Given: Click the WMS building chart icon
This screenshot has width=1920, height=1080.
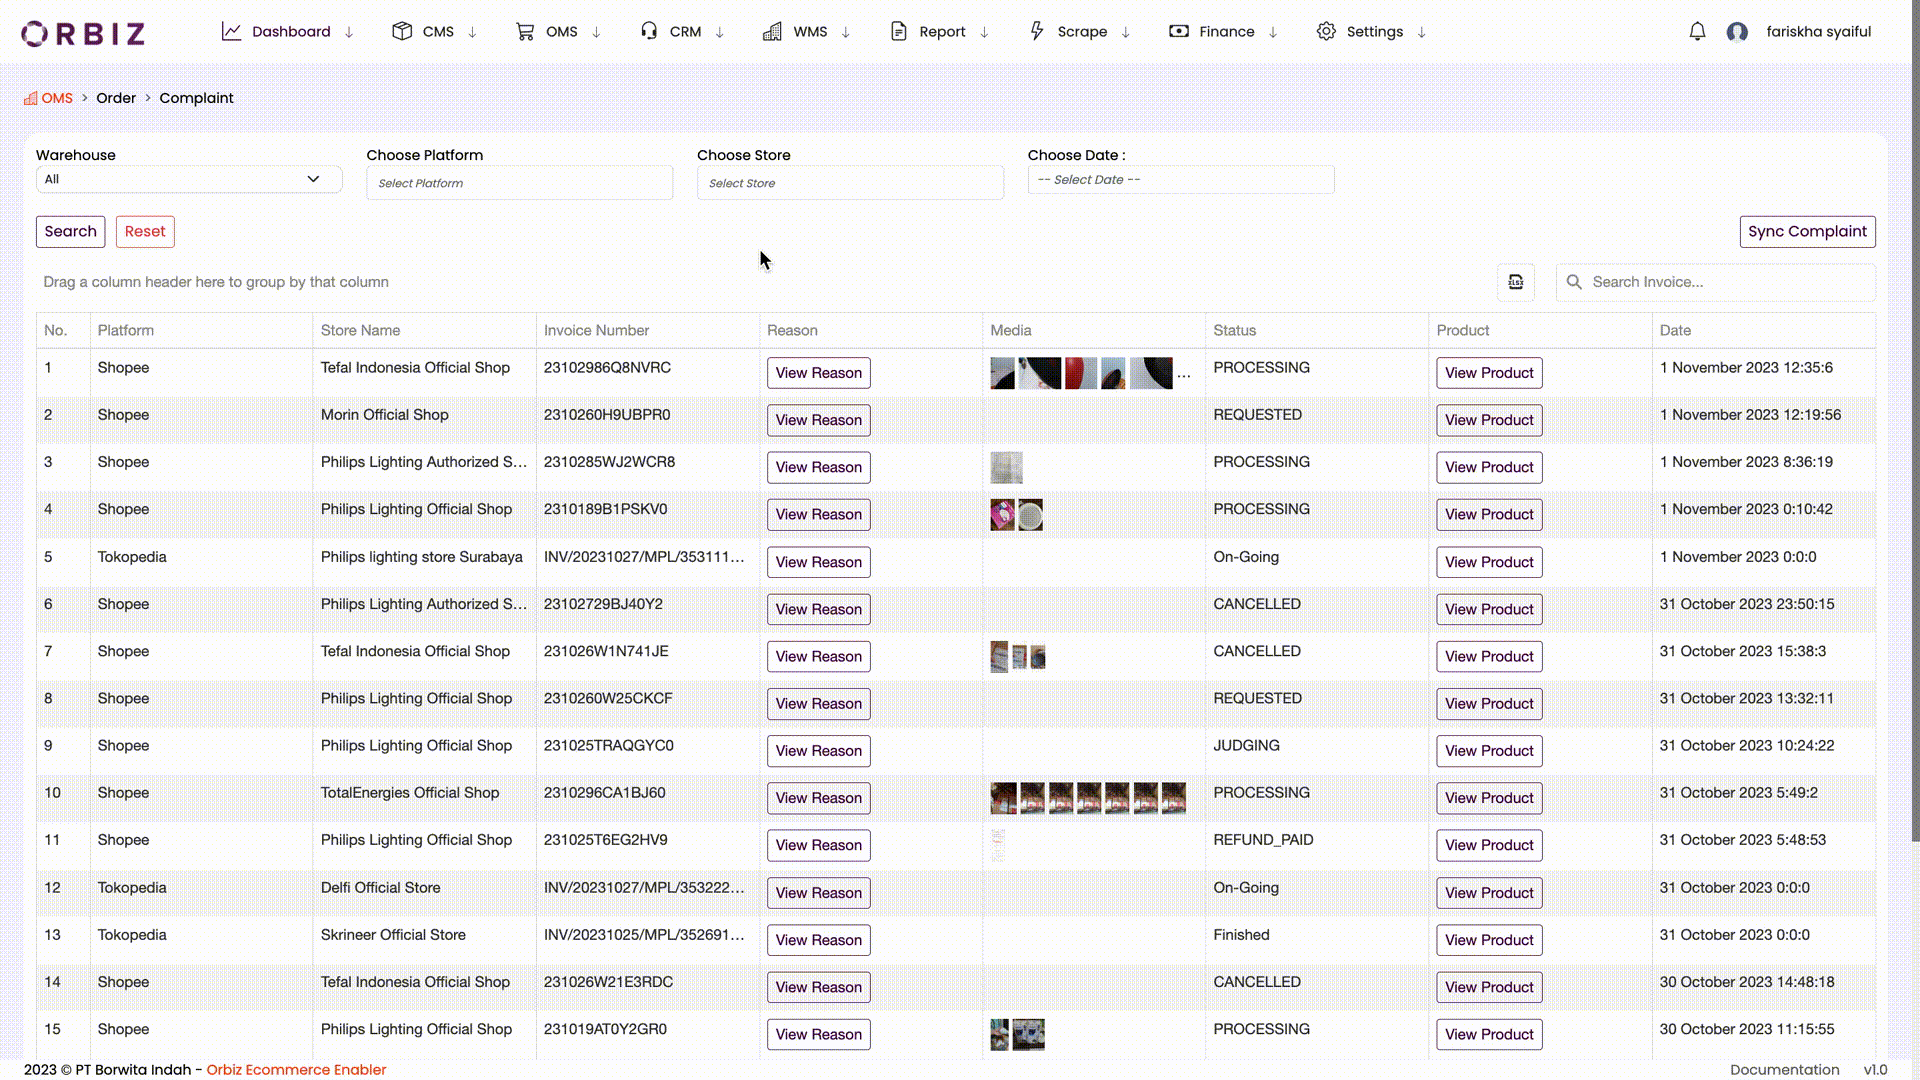Looking at the screenshot, I should tap(772, 31).
